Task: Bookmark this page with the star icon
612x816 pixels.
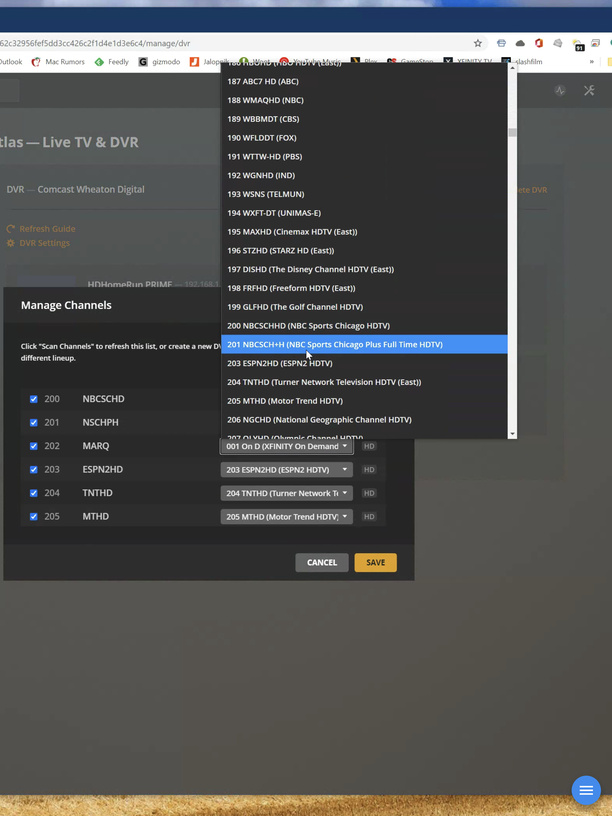Action: [x=477, y=43]
